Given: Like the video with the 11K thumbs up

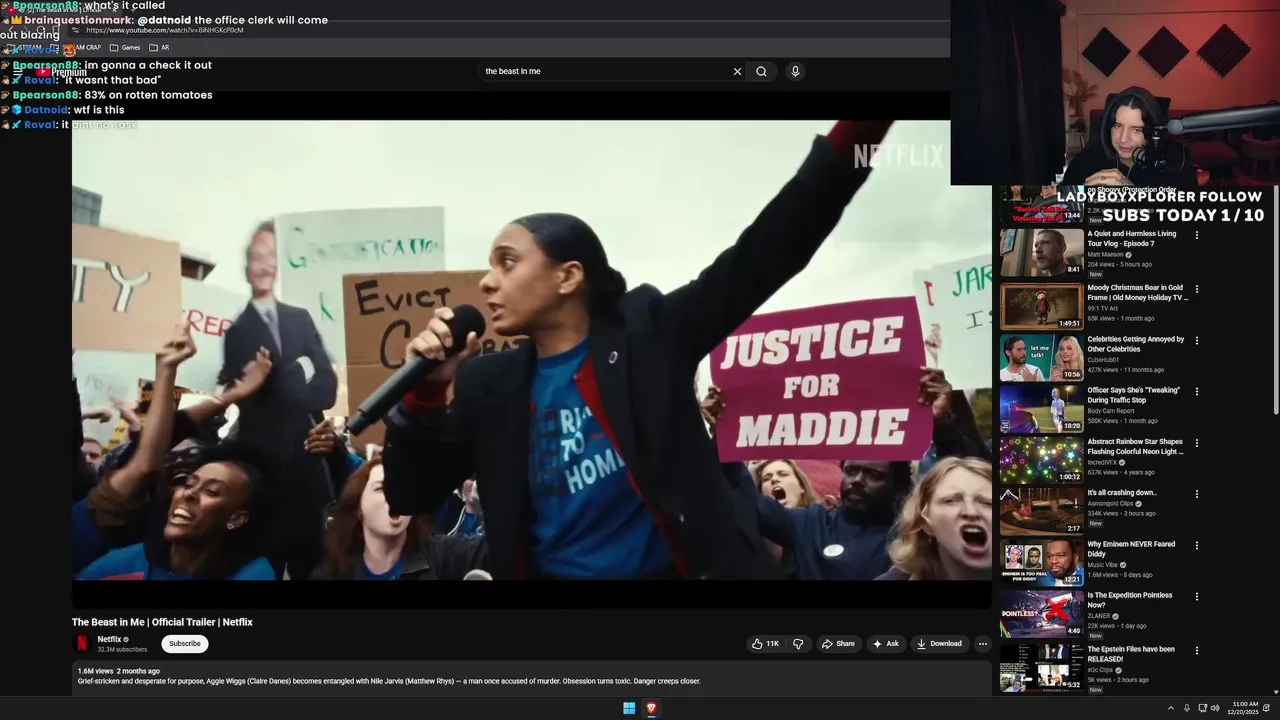Looking at the screenshot, I should (765, 644).
